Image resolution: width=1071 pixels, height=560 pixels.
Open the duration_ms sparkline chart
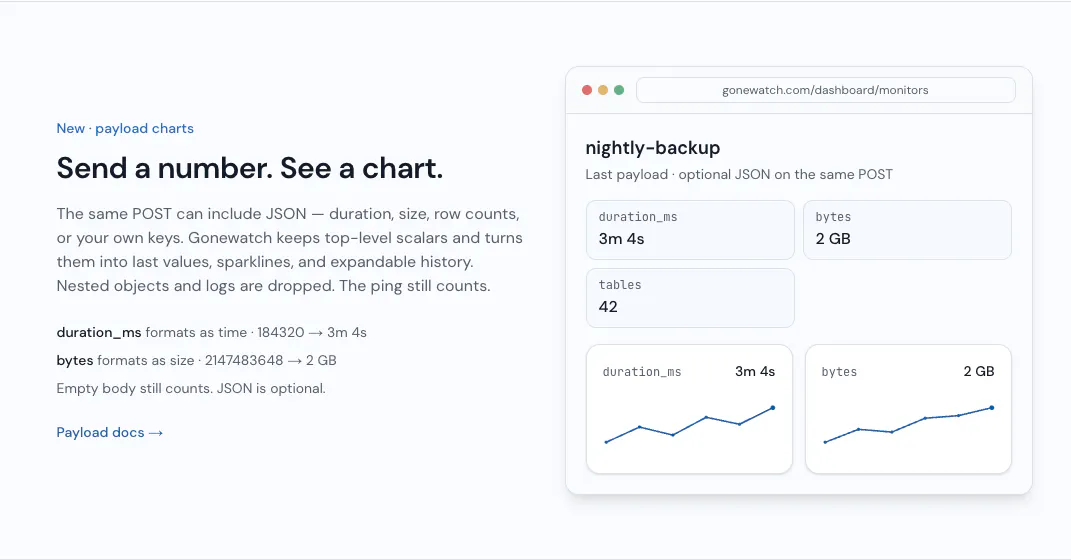tap(689, 409)
